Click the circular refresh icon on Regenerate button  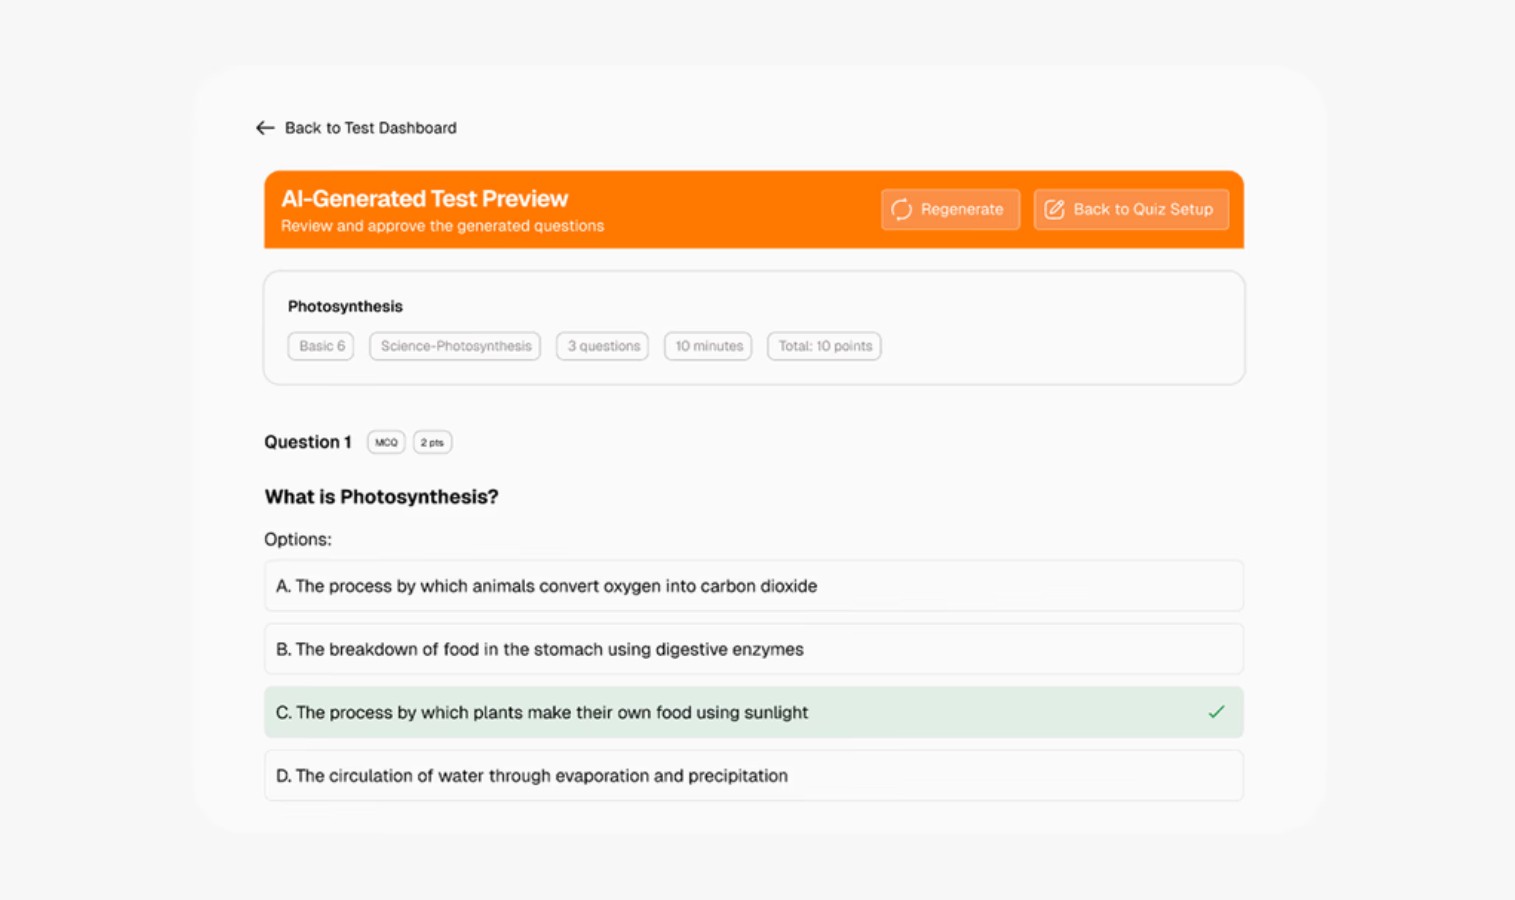[901, 209]
